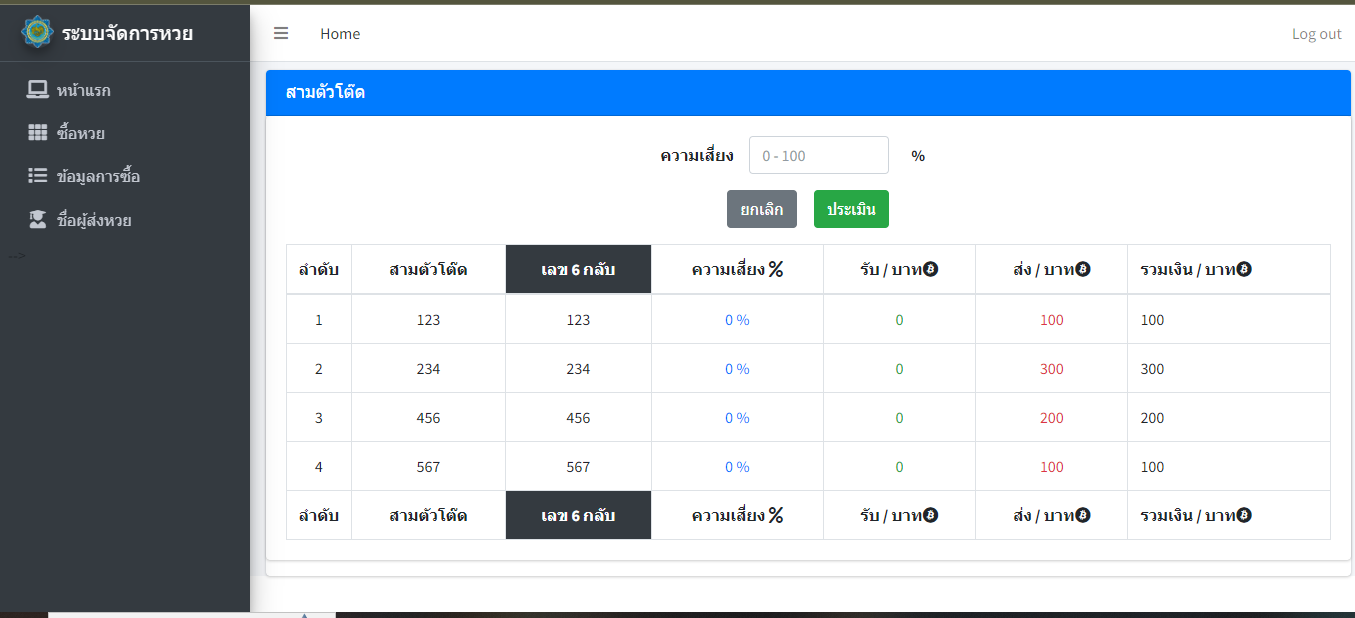Click the red 300 value in ส่ง column

[1051, 369]
